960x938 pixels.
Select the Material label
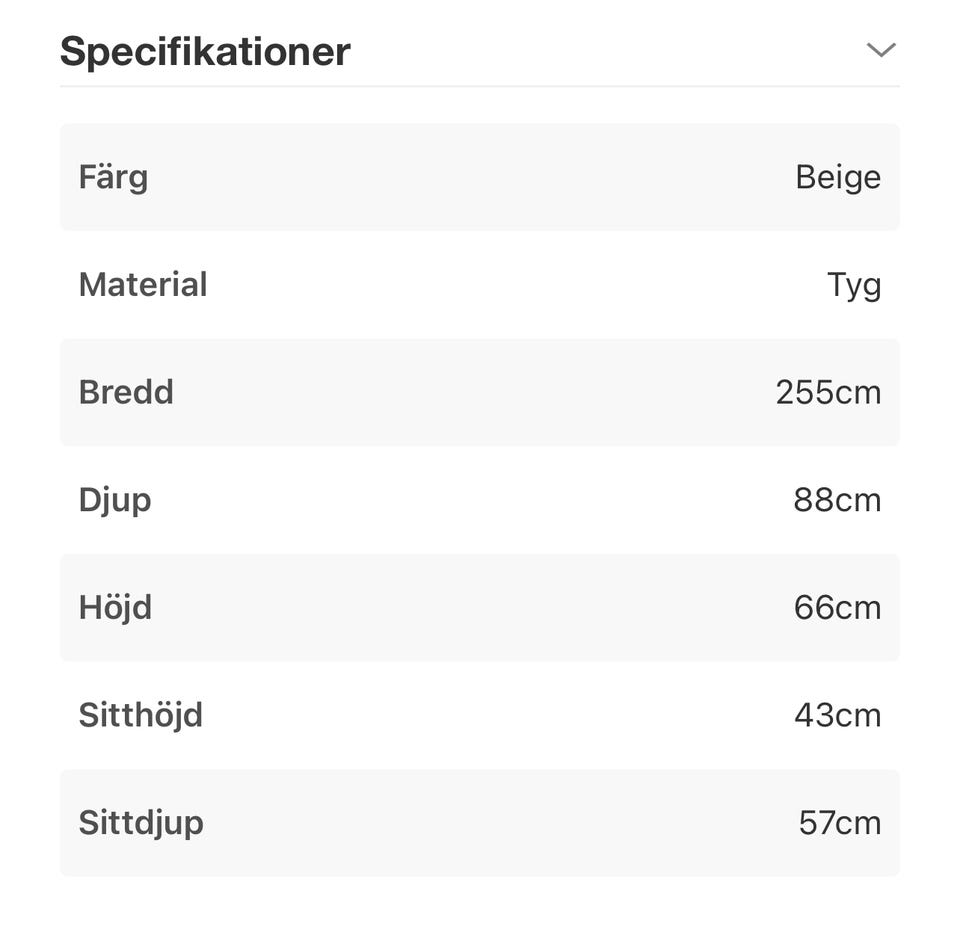(x=143, y=285)
